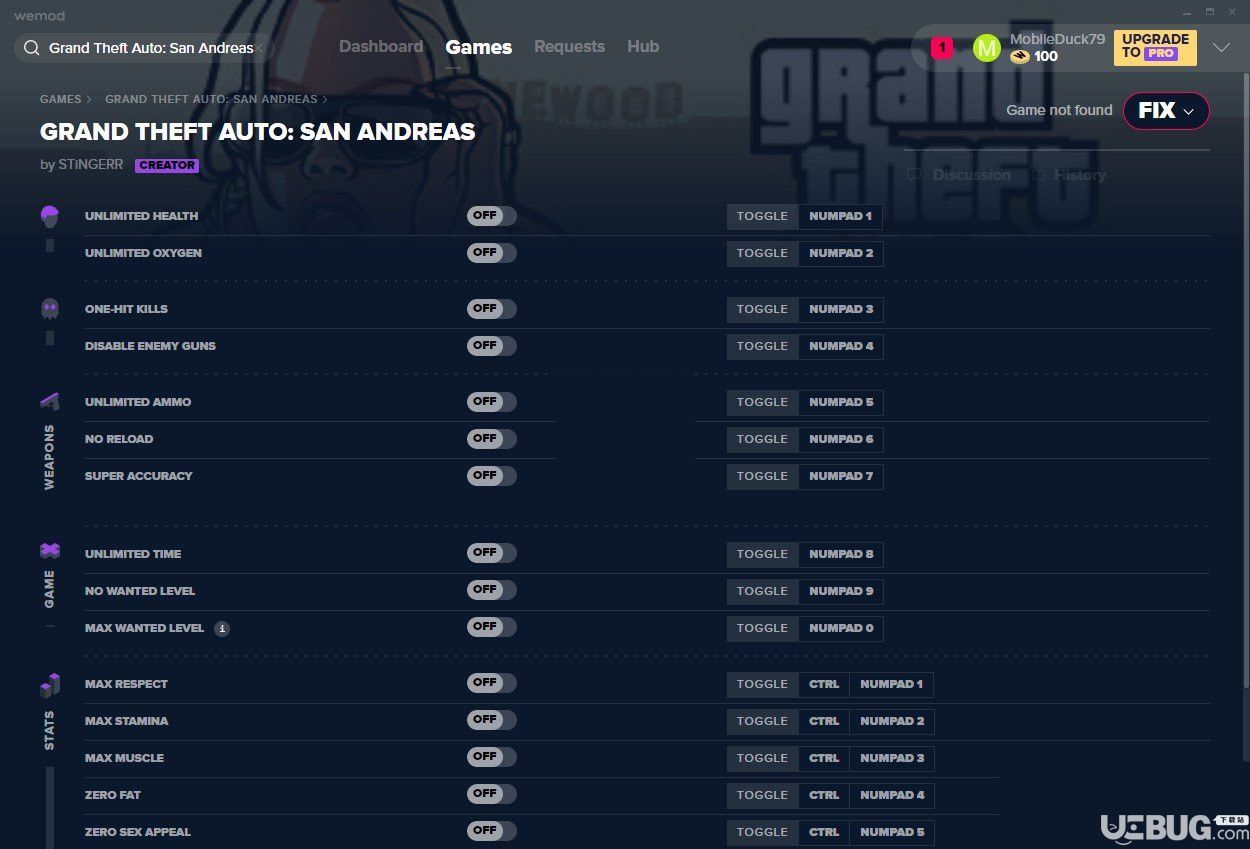This screenshot has width=1250, height=849.
Task: Change hotkey Numpad 0 for Max Wanted Level
Action: click(x=841, y=628)
